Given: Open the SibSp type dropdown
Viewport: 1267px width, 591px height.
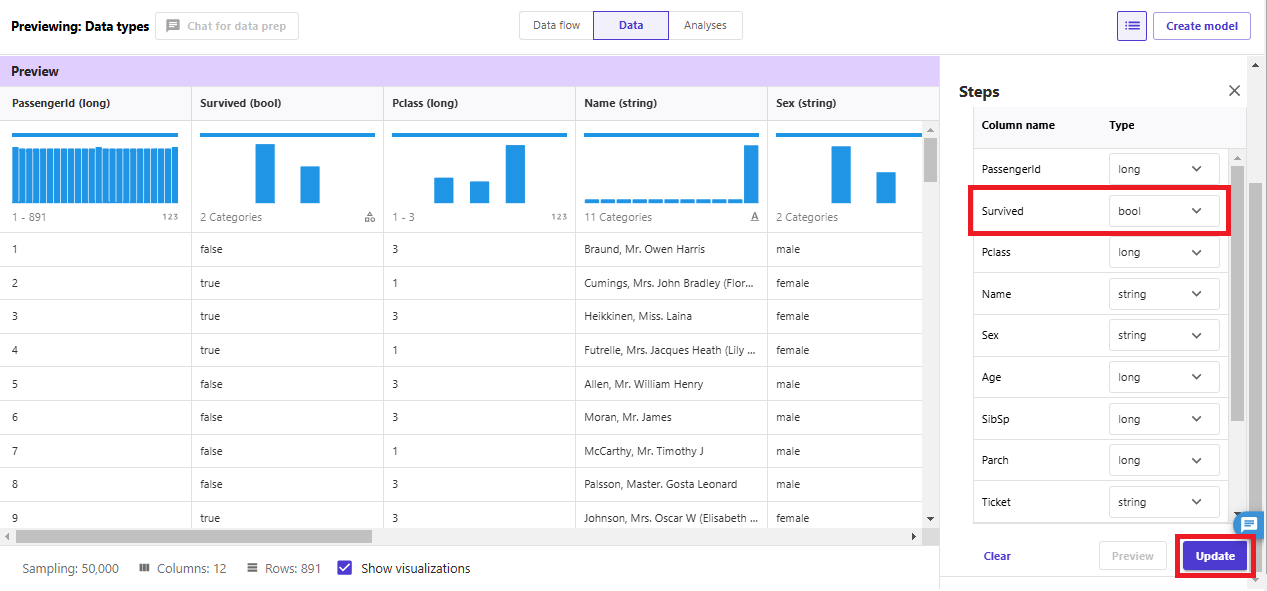Looking at the screenshot, I should click(1164, 419).
